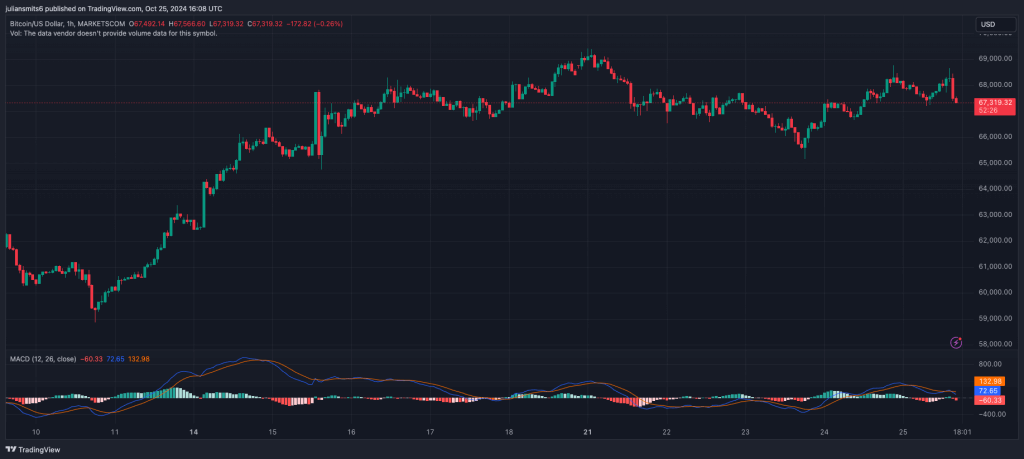Click the 800.00 MACD axis label
The image size is (1024, 459).
(990, 364)
